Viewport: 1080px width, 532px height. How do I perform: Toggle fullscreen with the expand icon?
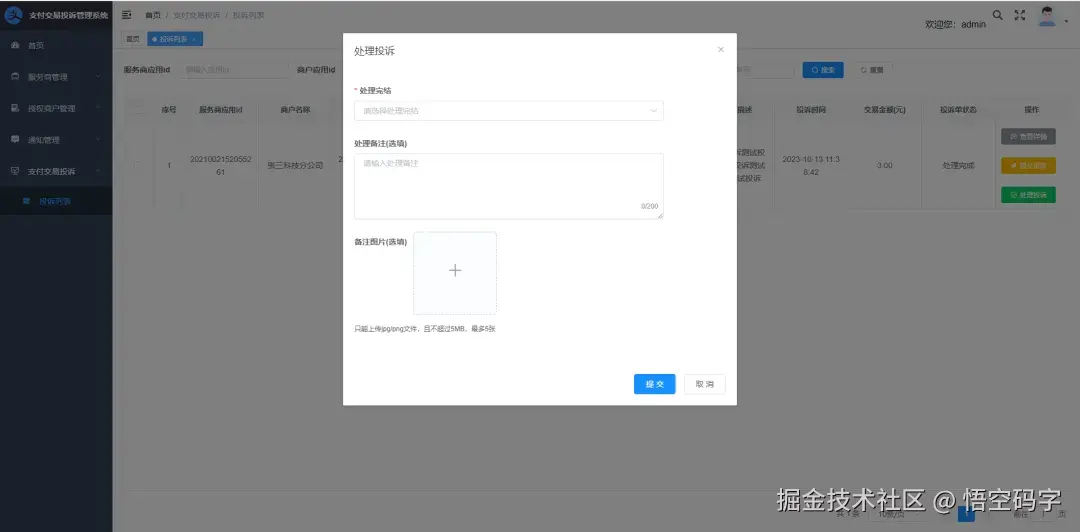1020,14
